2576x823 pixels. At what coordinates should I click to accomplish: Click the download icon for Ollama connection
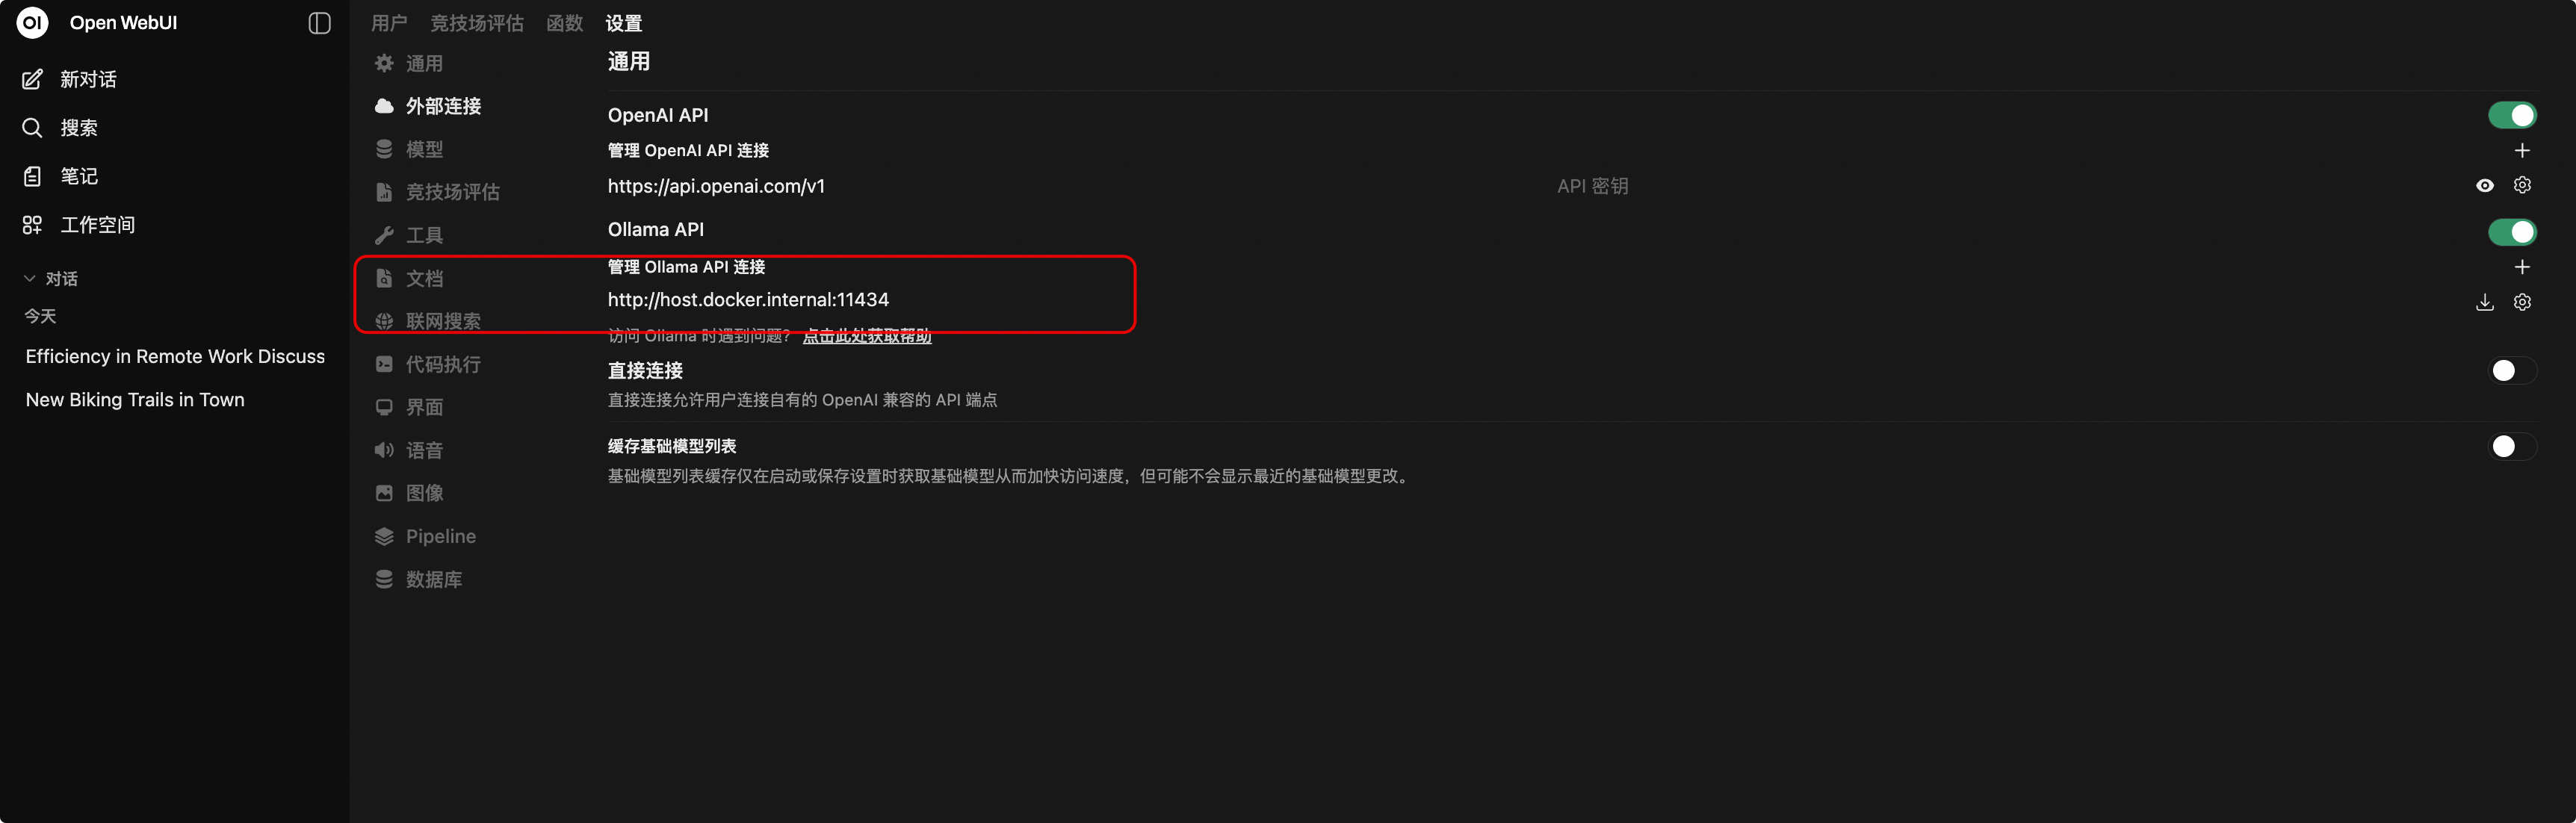2484,302
